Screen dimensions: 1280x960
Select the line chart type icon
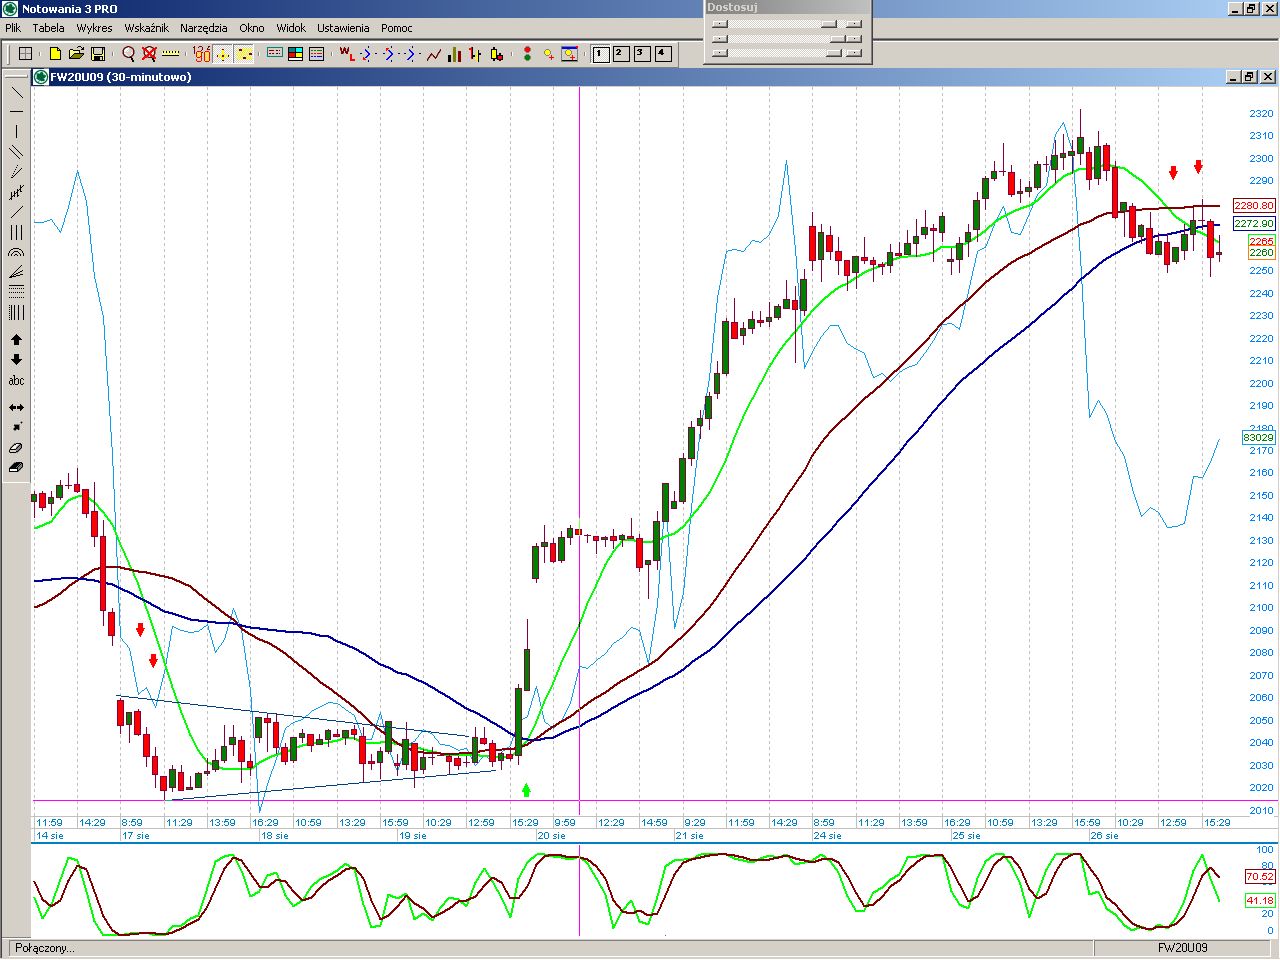433,54
